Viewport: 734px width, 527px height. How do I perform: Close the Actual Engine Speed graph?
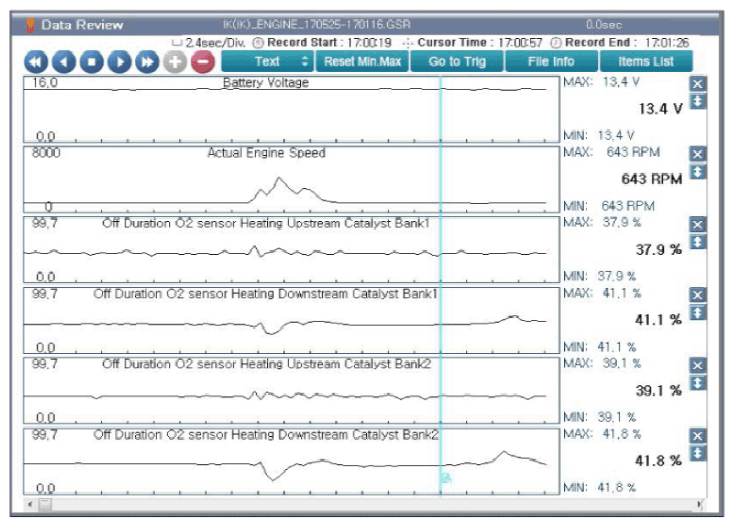pyautogui.click(x=698, y=154)
